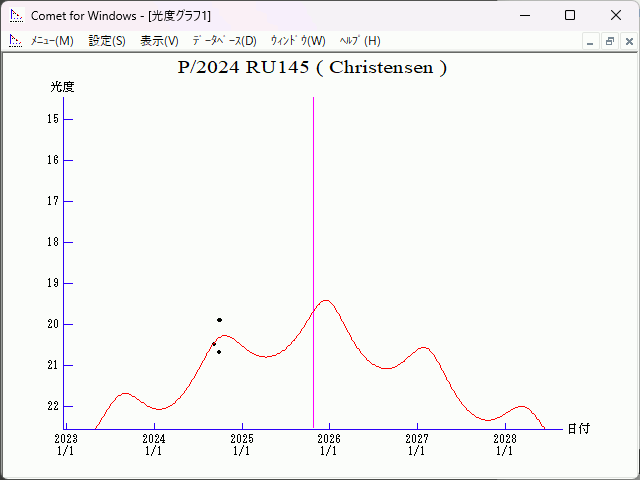
Task: Open the 設定(S) settings menu
Action: tap(107, 41)
